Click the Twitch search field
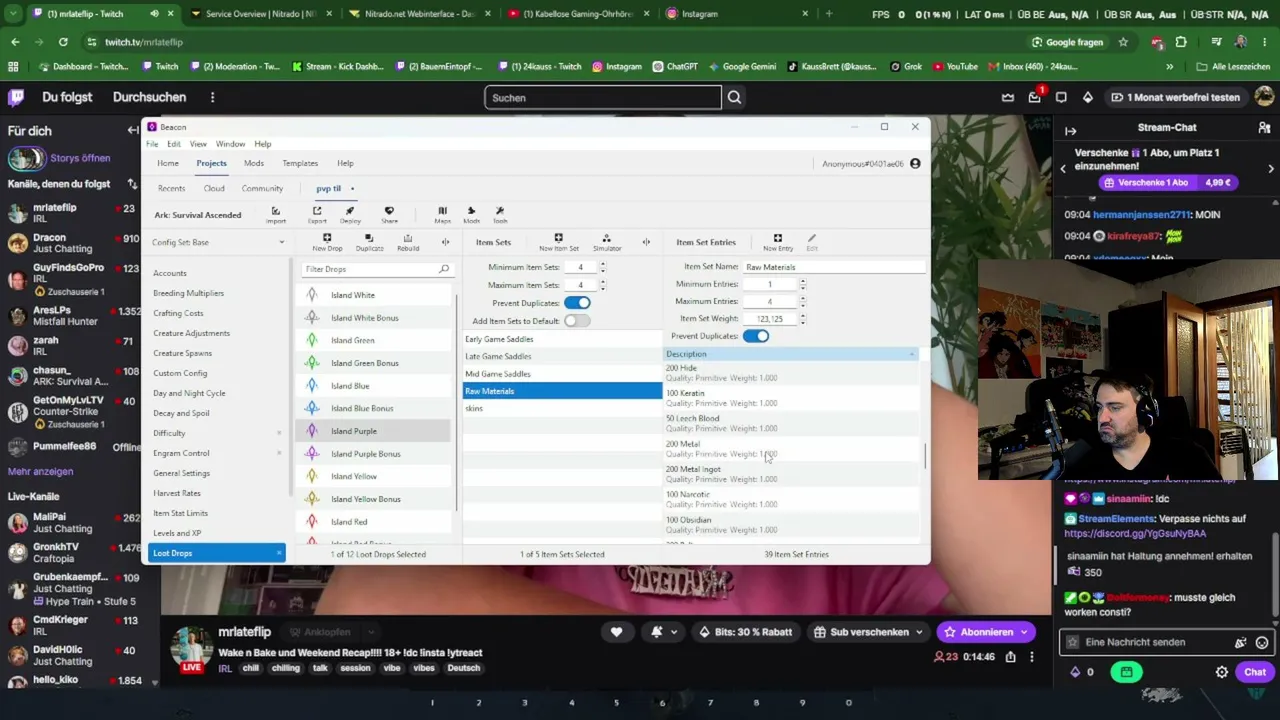The image size is (1280, 720). (603, 97)
